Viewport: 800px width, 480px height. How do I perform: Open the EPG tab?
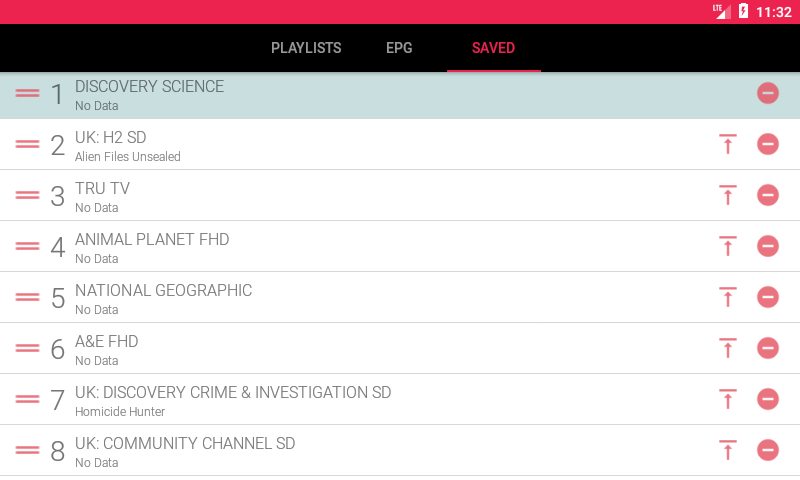pos(399,48)
